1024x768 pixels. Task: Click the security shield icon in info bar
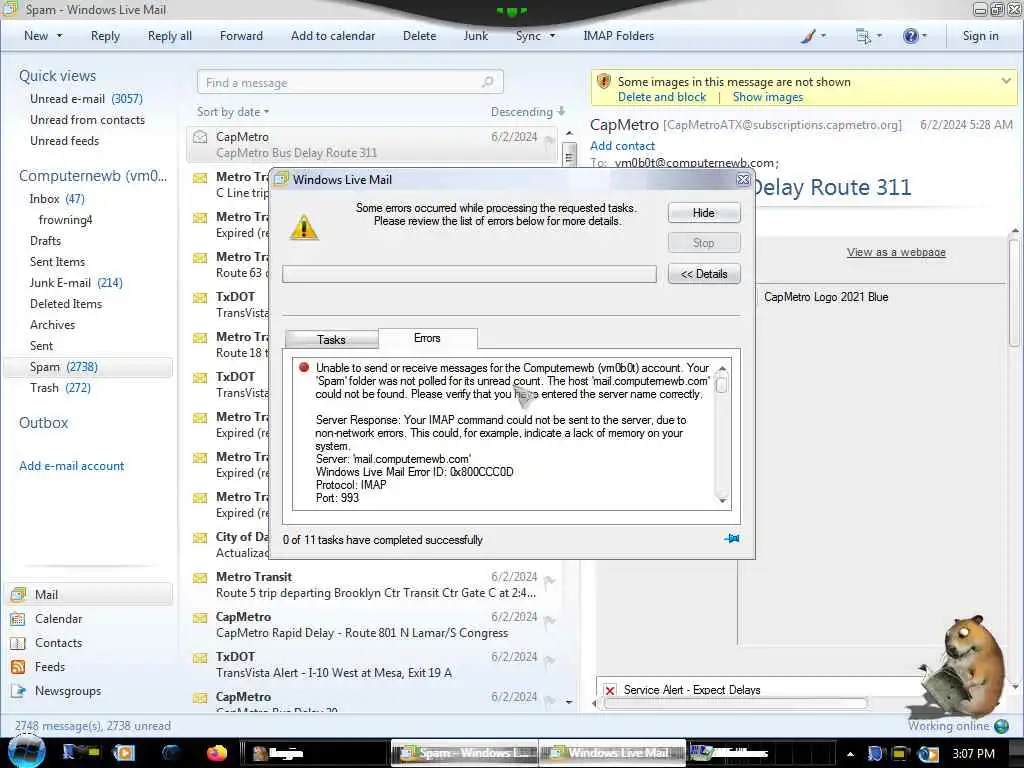point(604,82)
